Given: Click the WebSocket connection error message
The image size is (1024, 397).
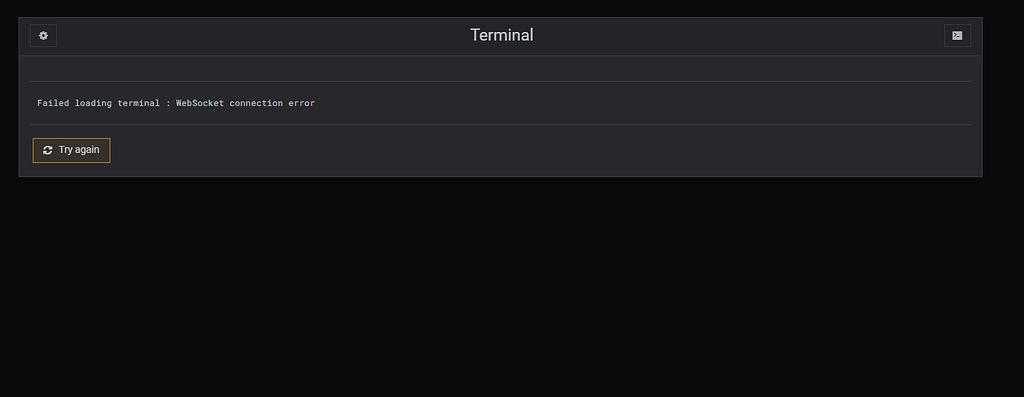Looking at the screenshot, I should click(x=176, y=103).
